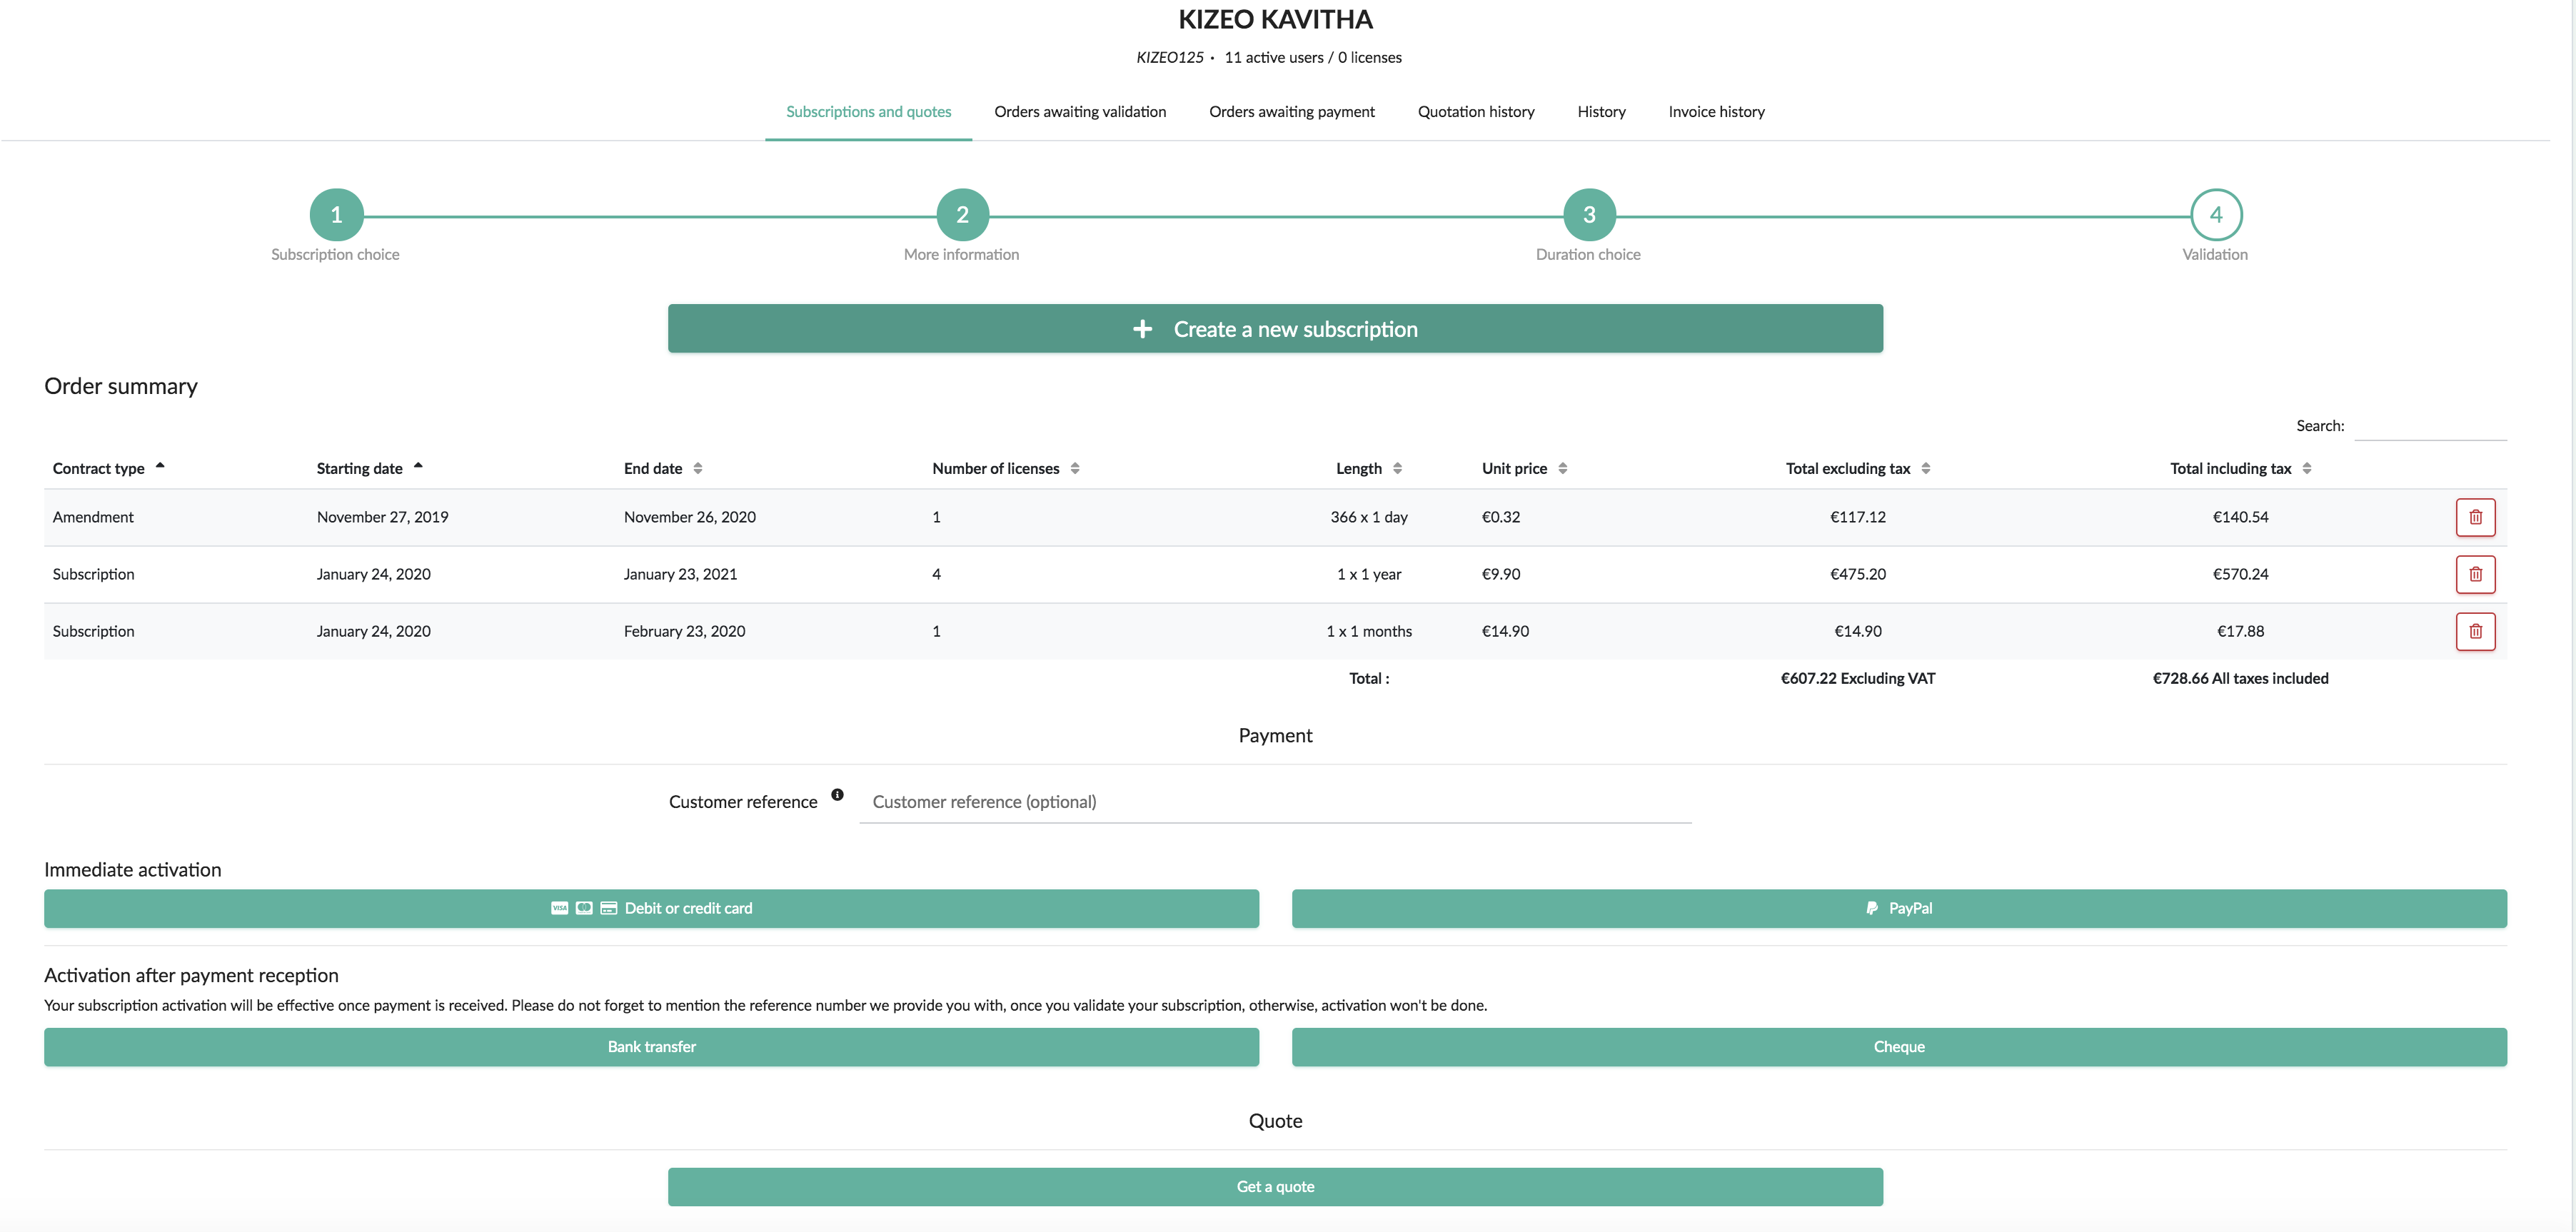Open Invoice history tab
Image resolution: width=2576 pixels, height=1232 pixels.
tap(1716, 112)
